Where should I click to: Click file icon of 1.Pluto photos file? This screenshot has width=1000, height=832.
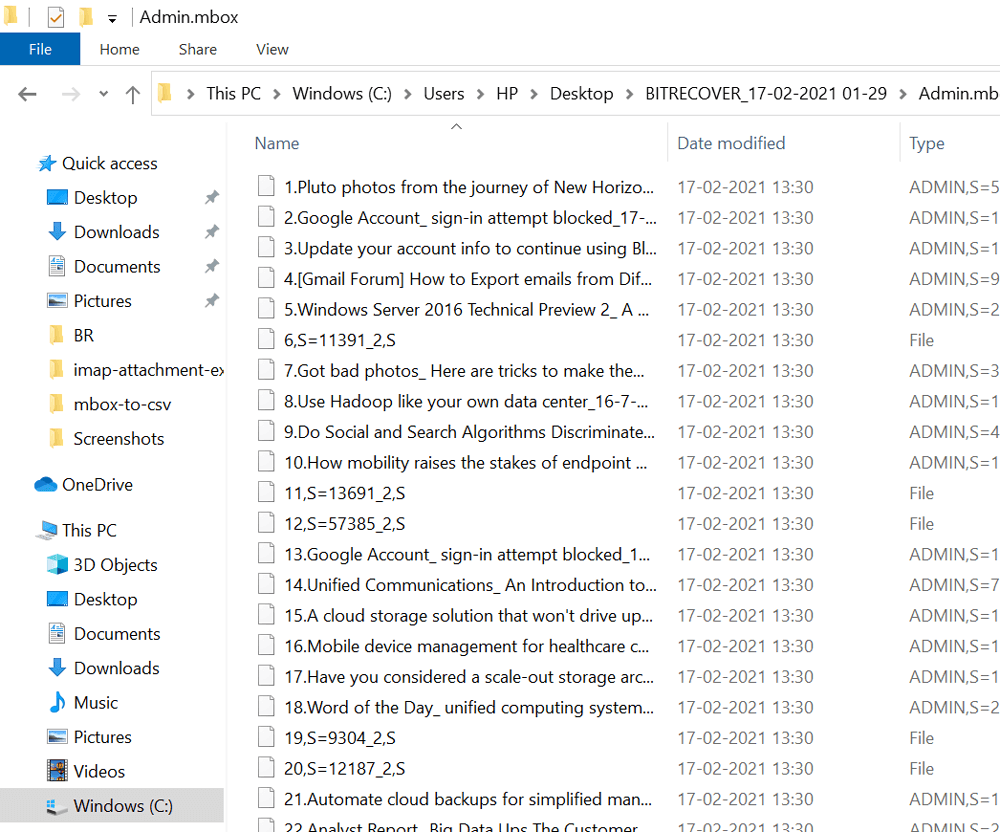pyautogui.click(x=266, y=186)
